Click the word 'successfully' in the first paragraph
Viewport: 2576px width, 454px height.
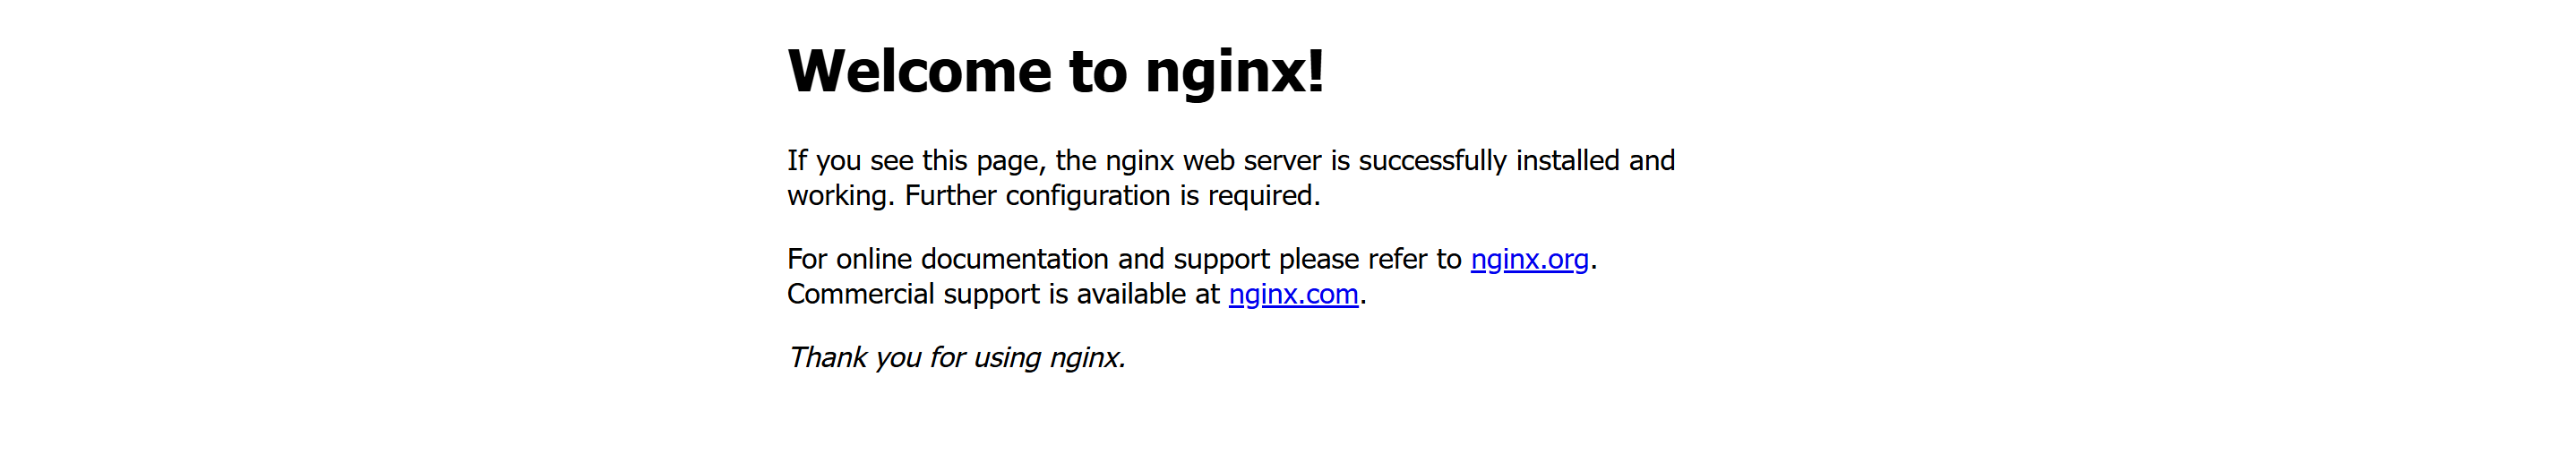tap(1432, 161)
